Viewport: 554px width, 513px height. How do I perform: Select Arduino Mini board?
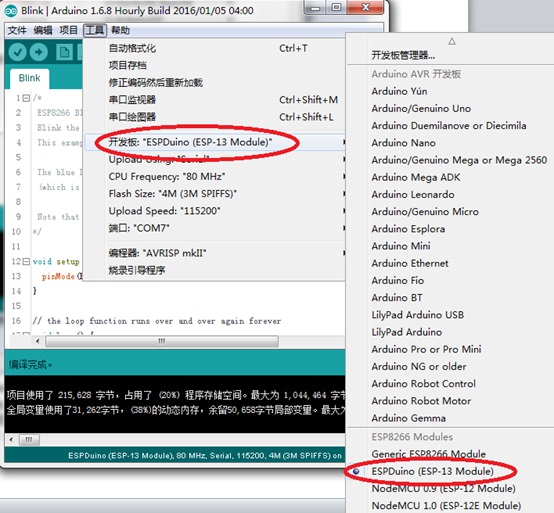(449, 246)
